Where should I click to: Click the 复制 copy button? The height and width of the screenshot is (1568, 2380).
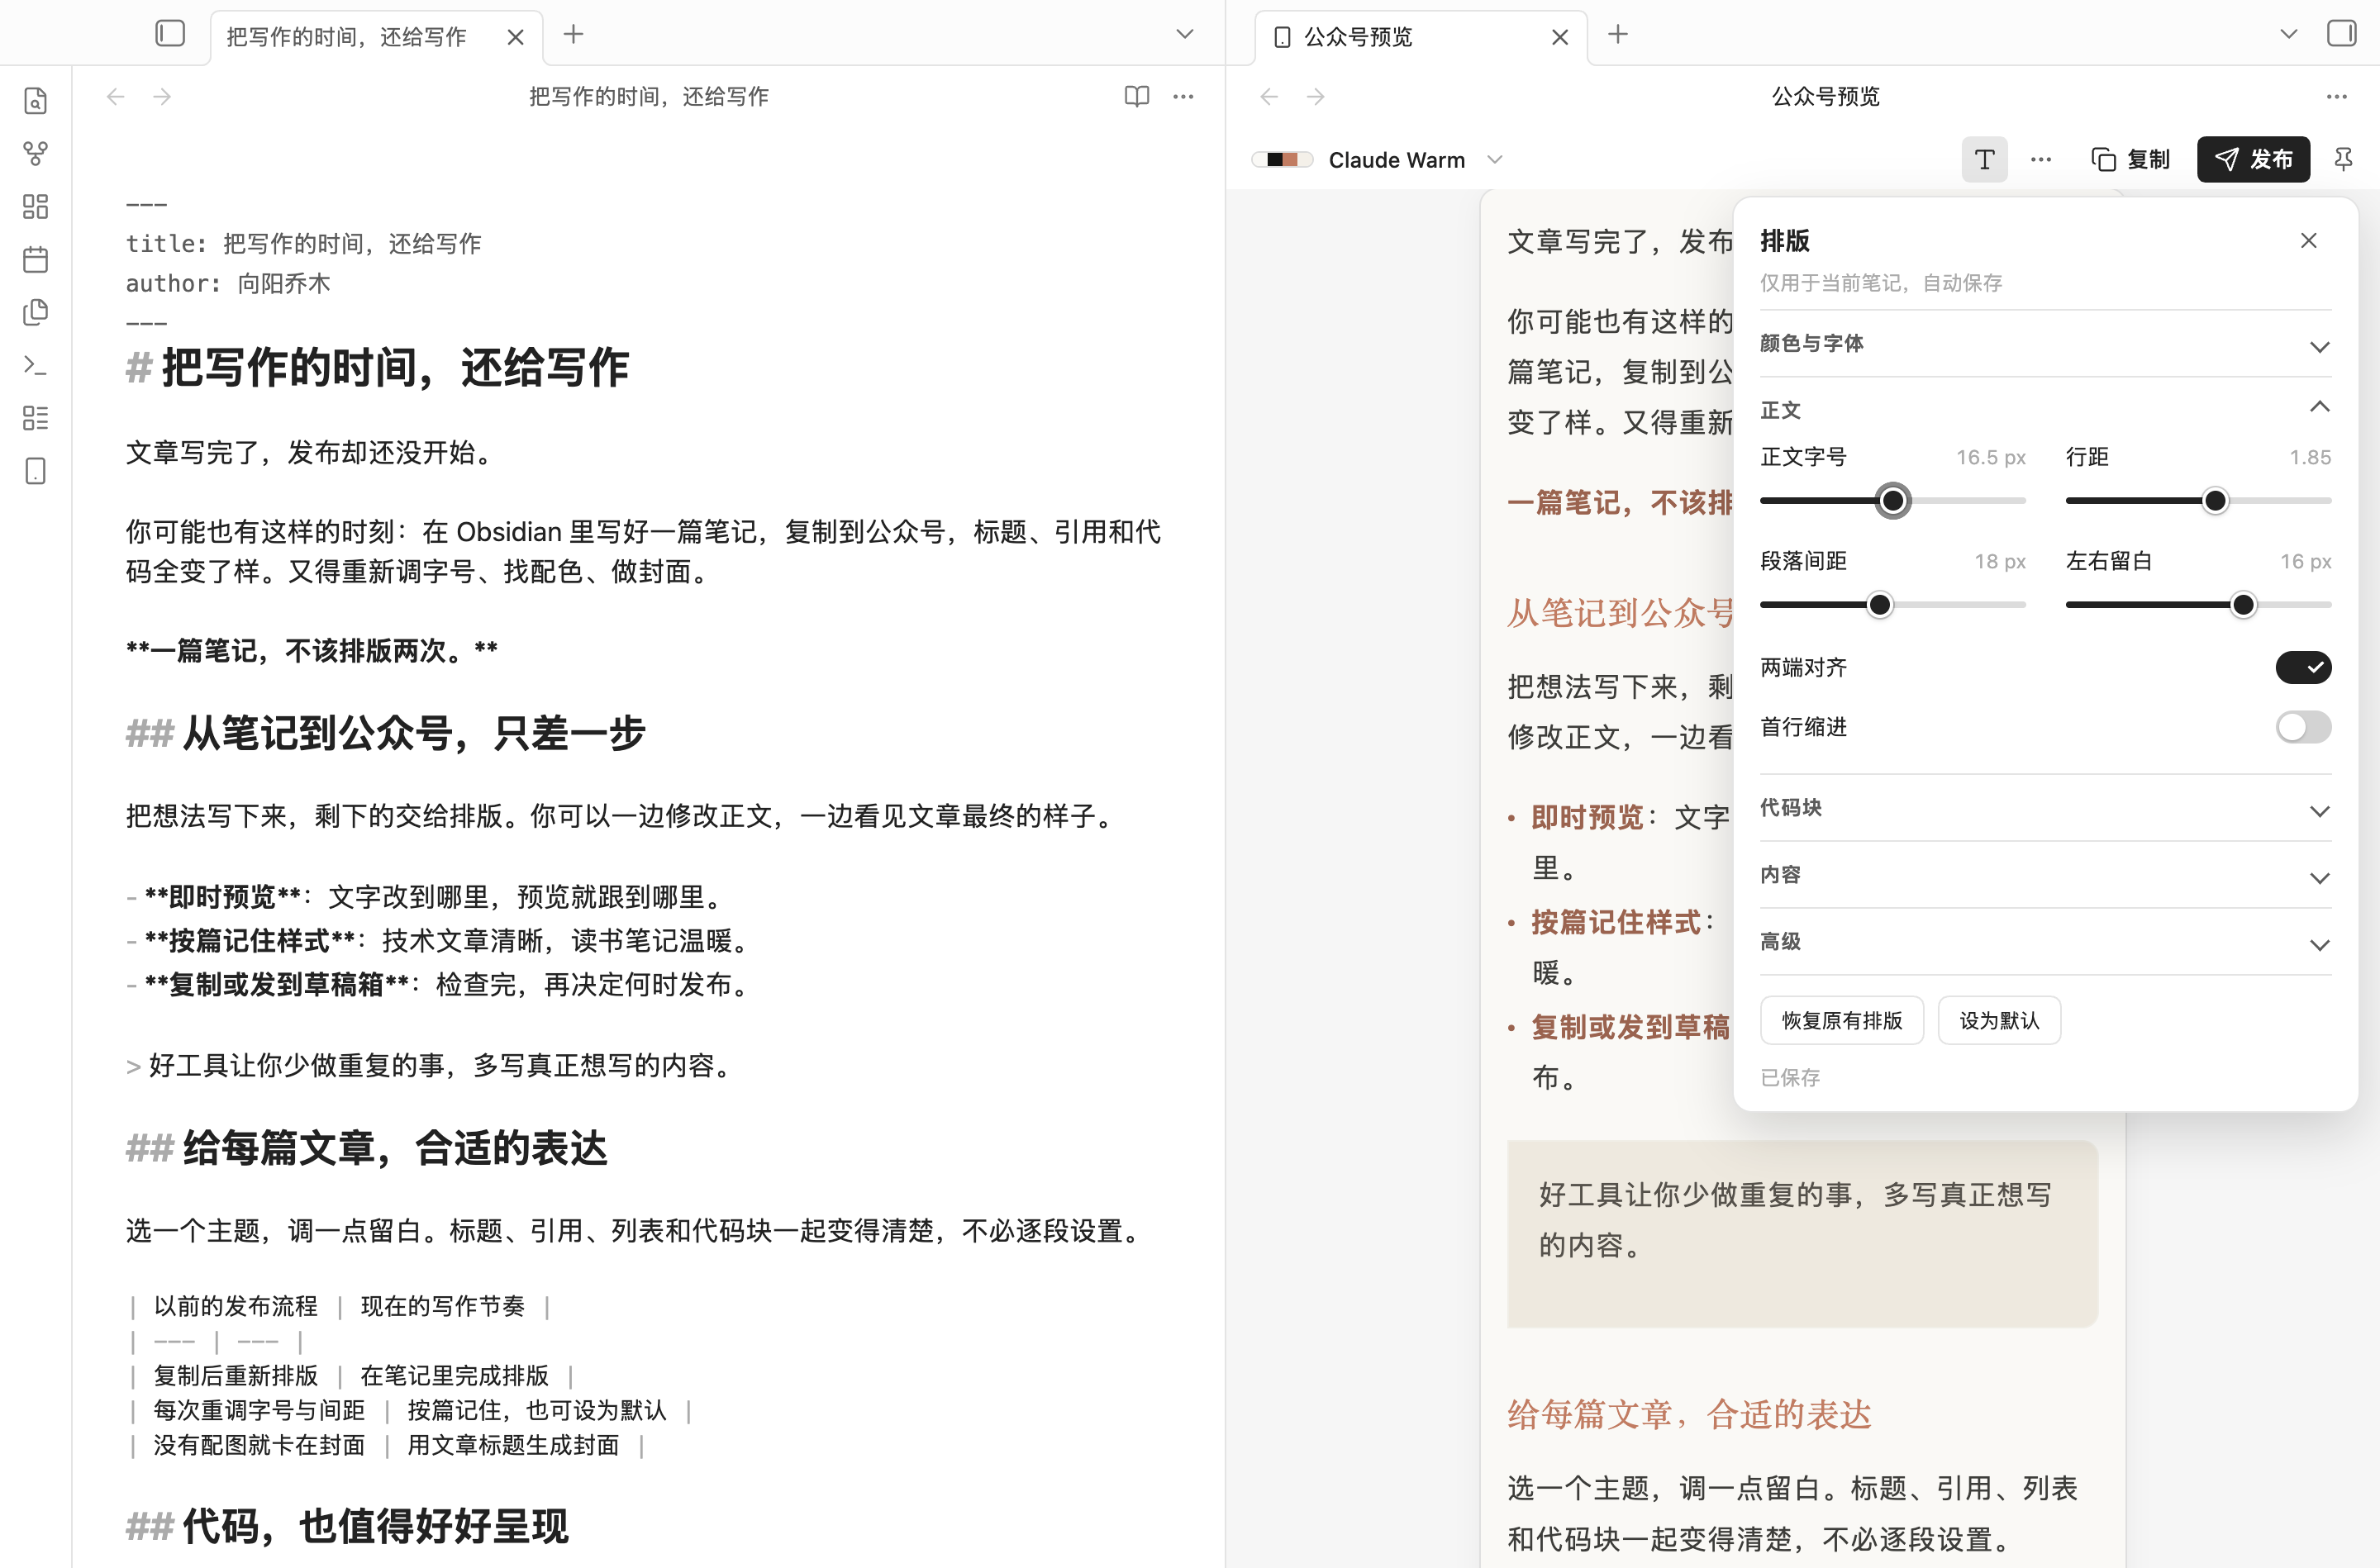2131,160
